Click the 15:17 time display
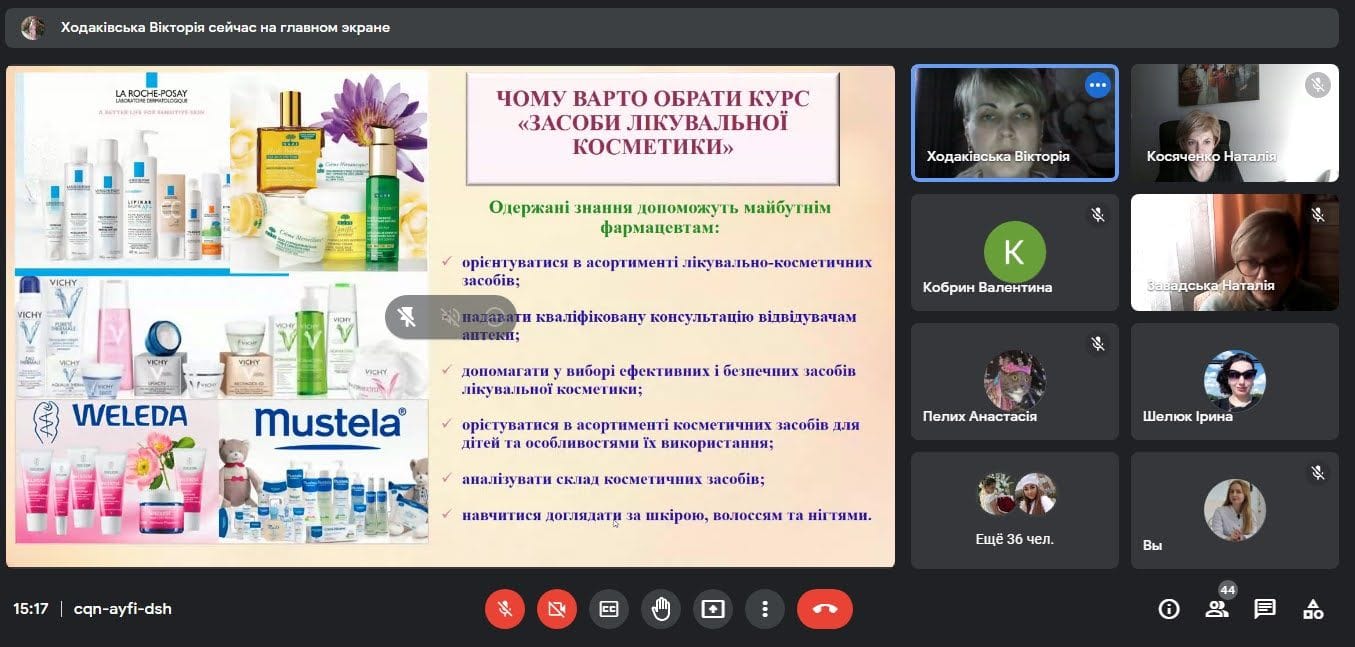The image size is (1355, 647). pos(31,608)
